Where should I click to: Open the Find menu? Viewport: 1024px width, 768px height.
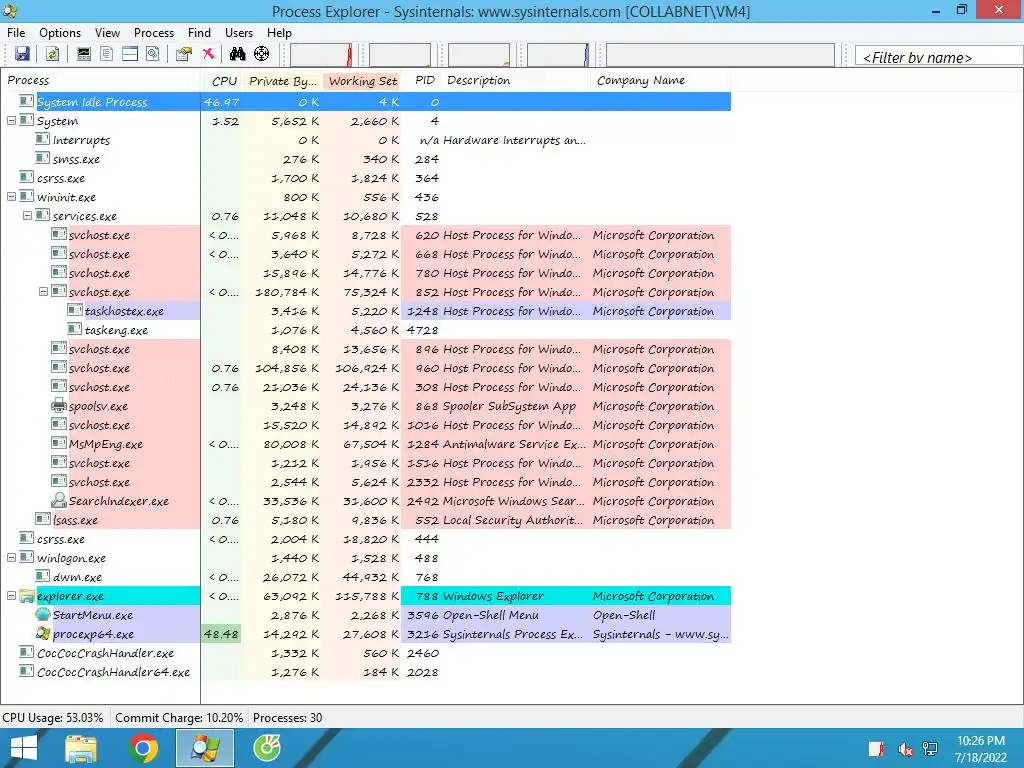coord(199,33)
